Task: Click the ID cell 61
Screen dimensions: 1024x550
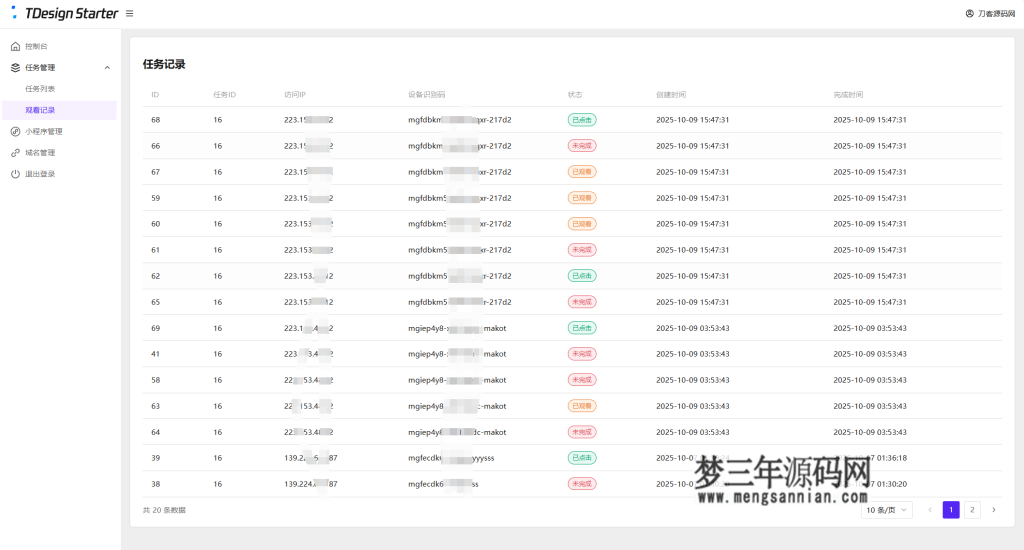Action: pyautogui.click(x=155, y=250)
